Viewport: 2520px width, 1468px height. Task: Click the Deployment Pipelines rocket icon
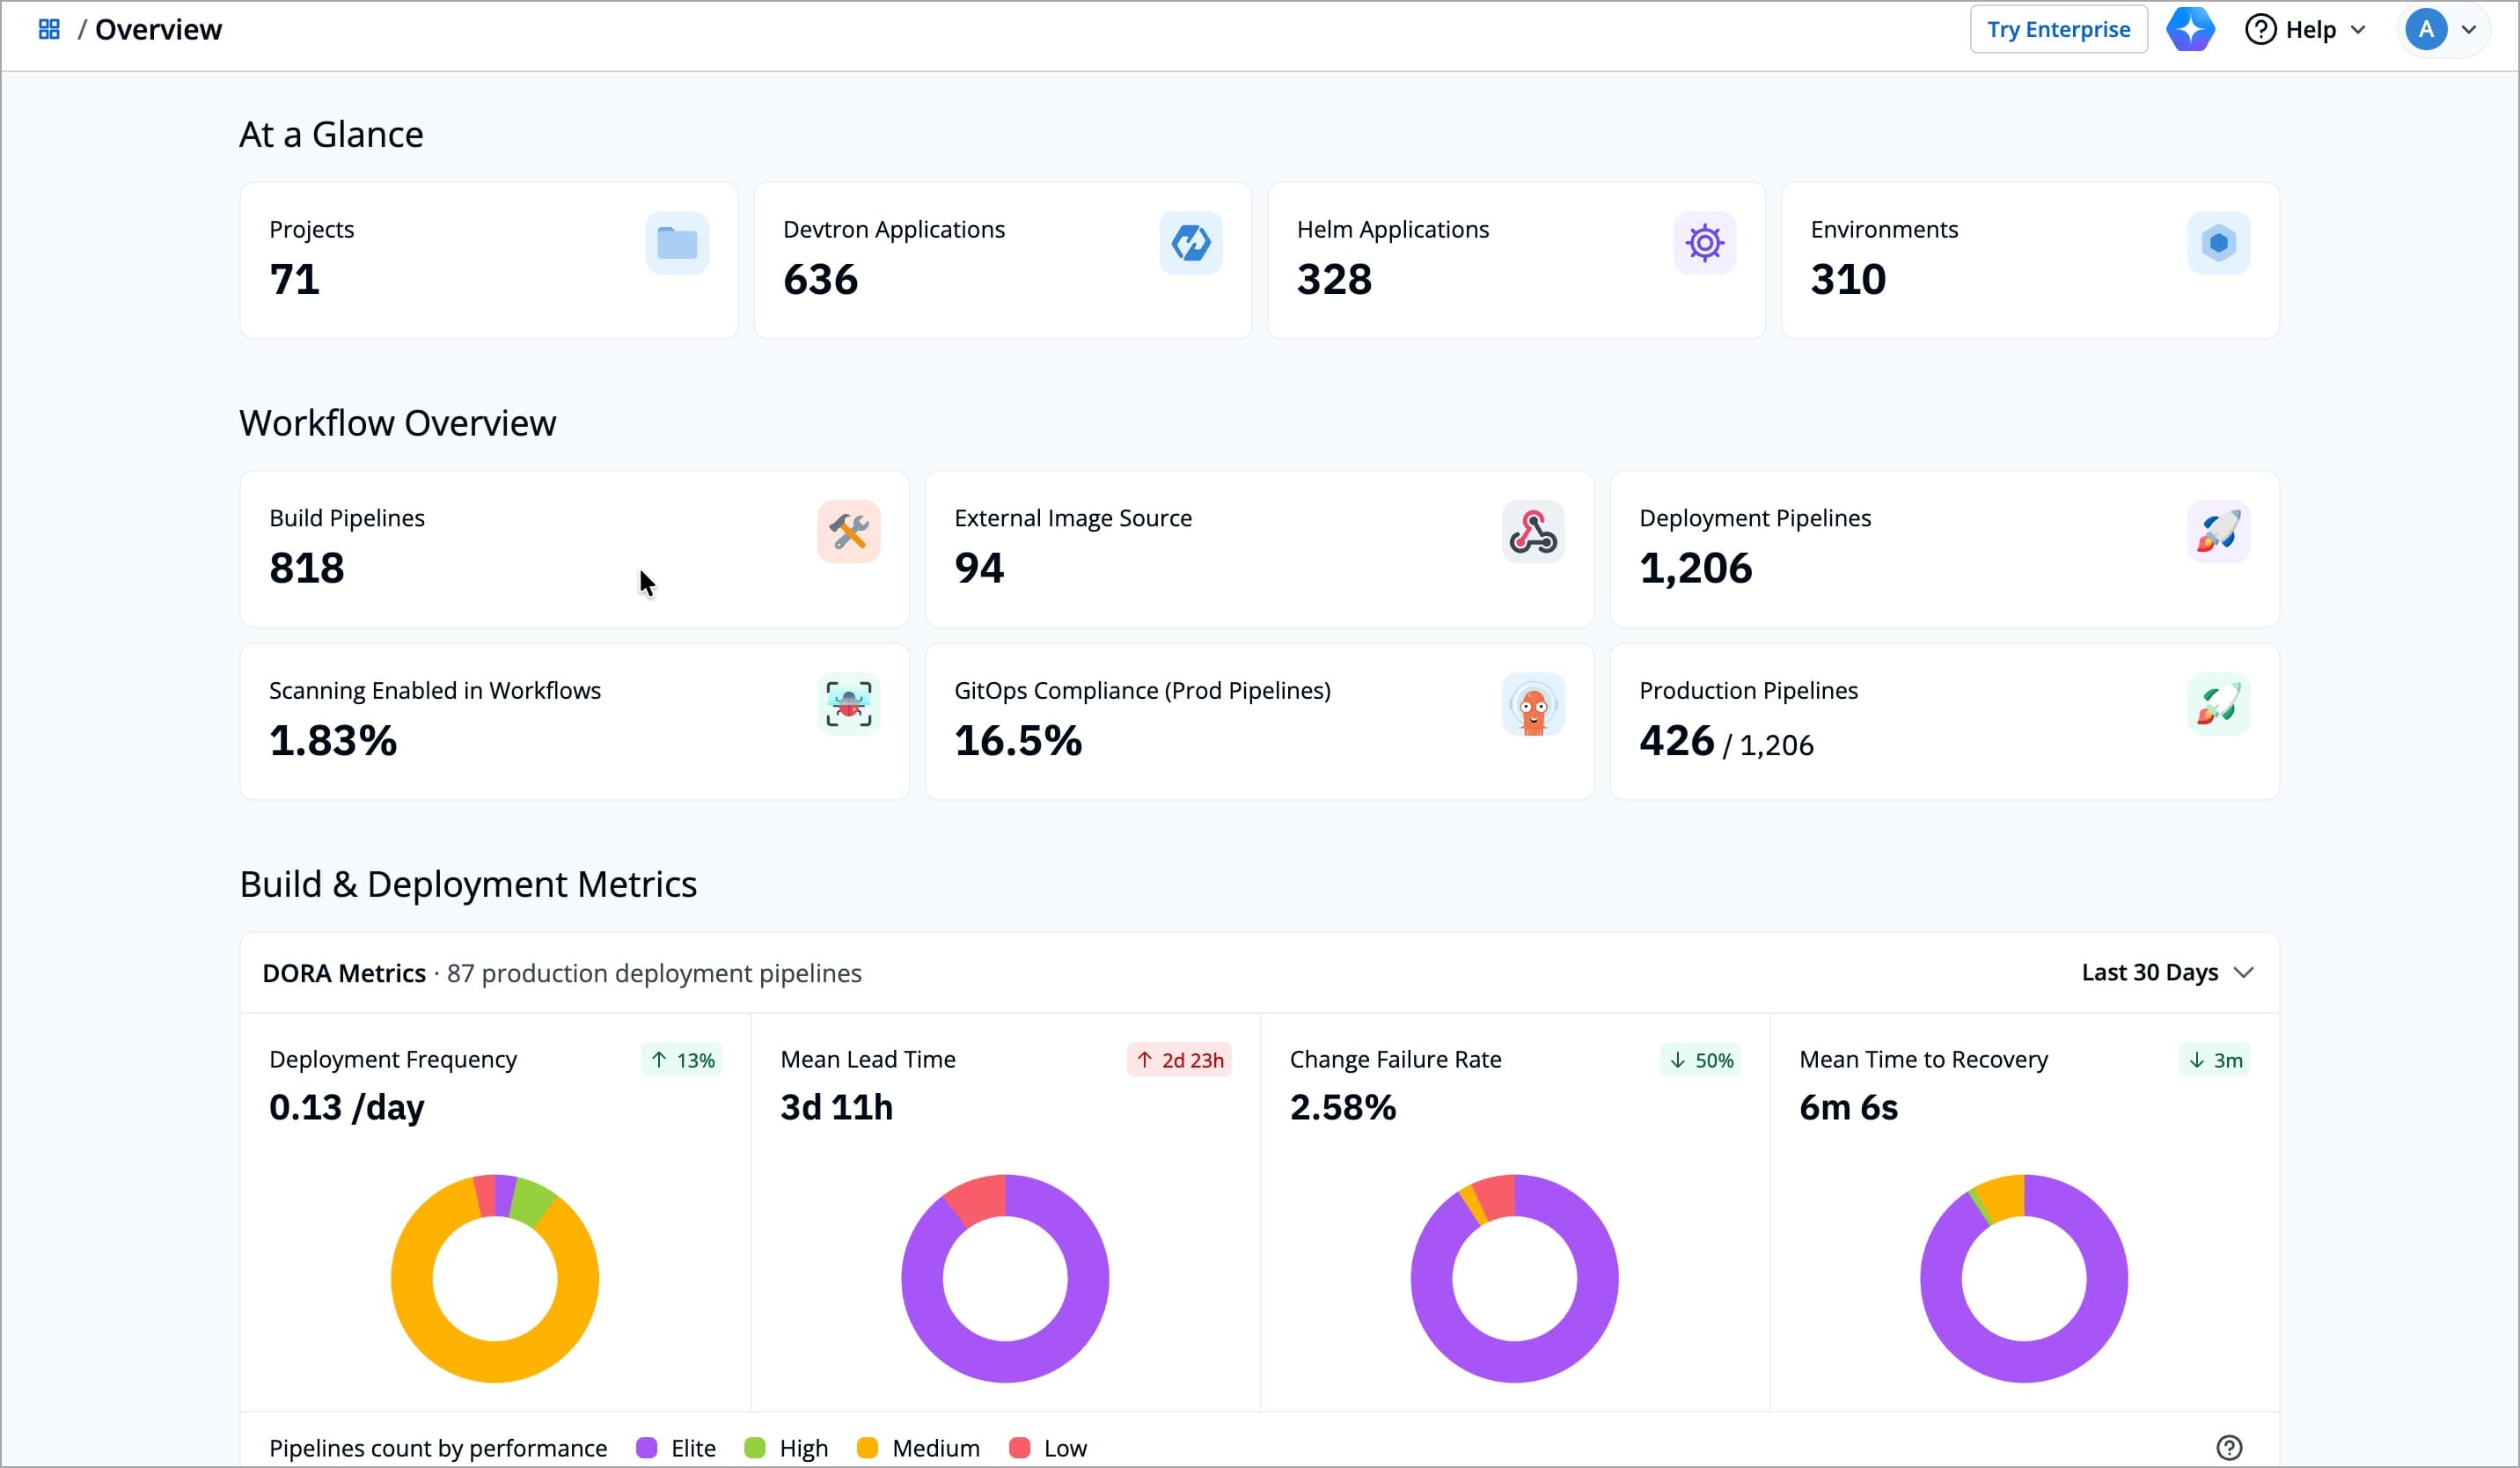click(2218, 531)
